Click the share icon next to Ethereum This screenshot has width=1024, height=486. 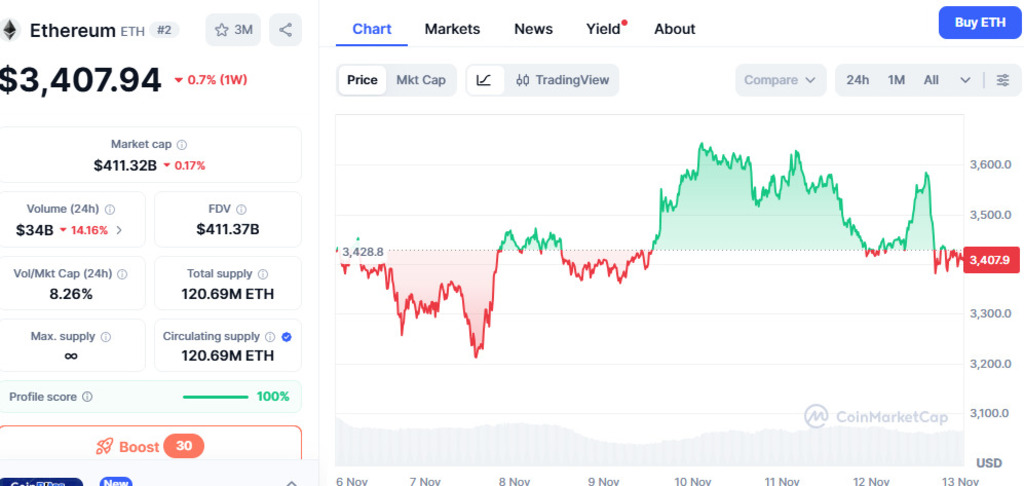285,30
